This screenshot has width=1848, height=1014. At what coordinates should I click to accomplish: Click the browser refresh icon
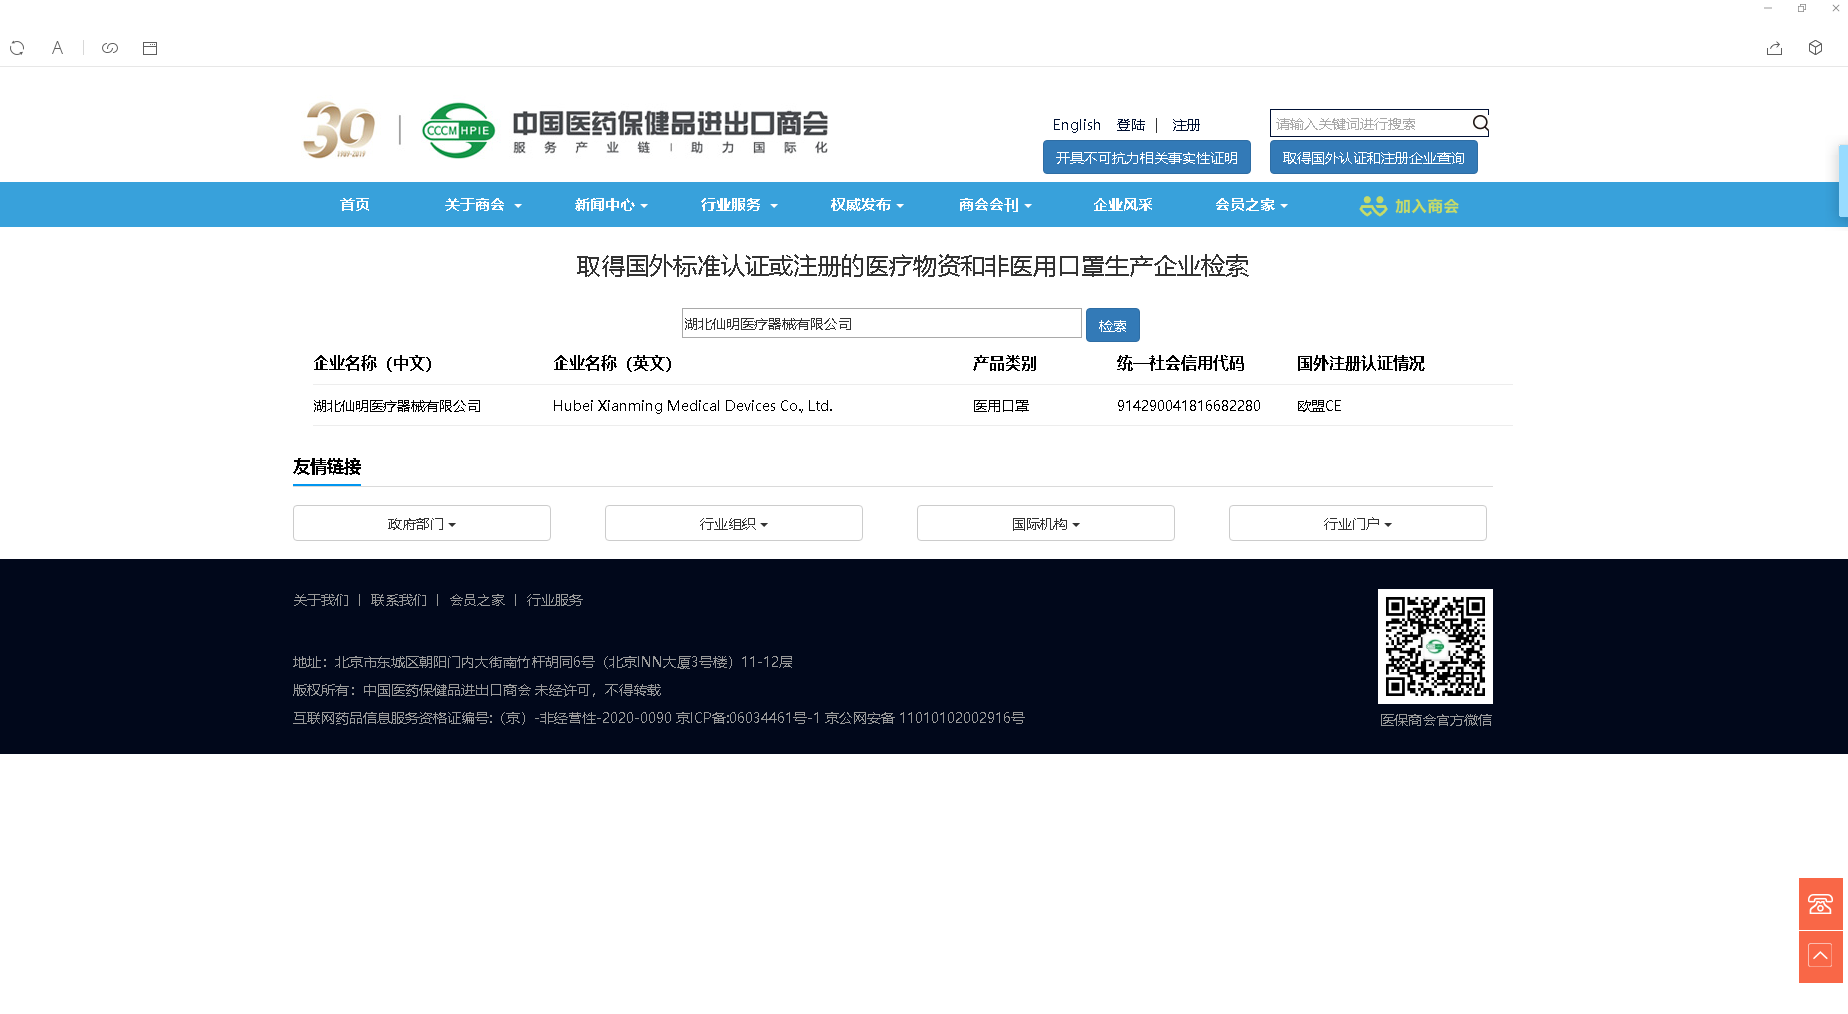pos(17,48)
